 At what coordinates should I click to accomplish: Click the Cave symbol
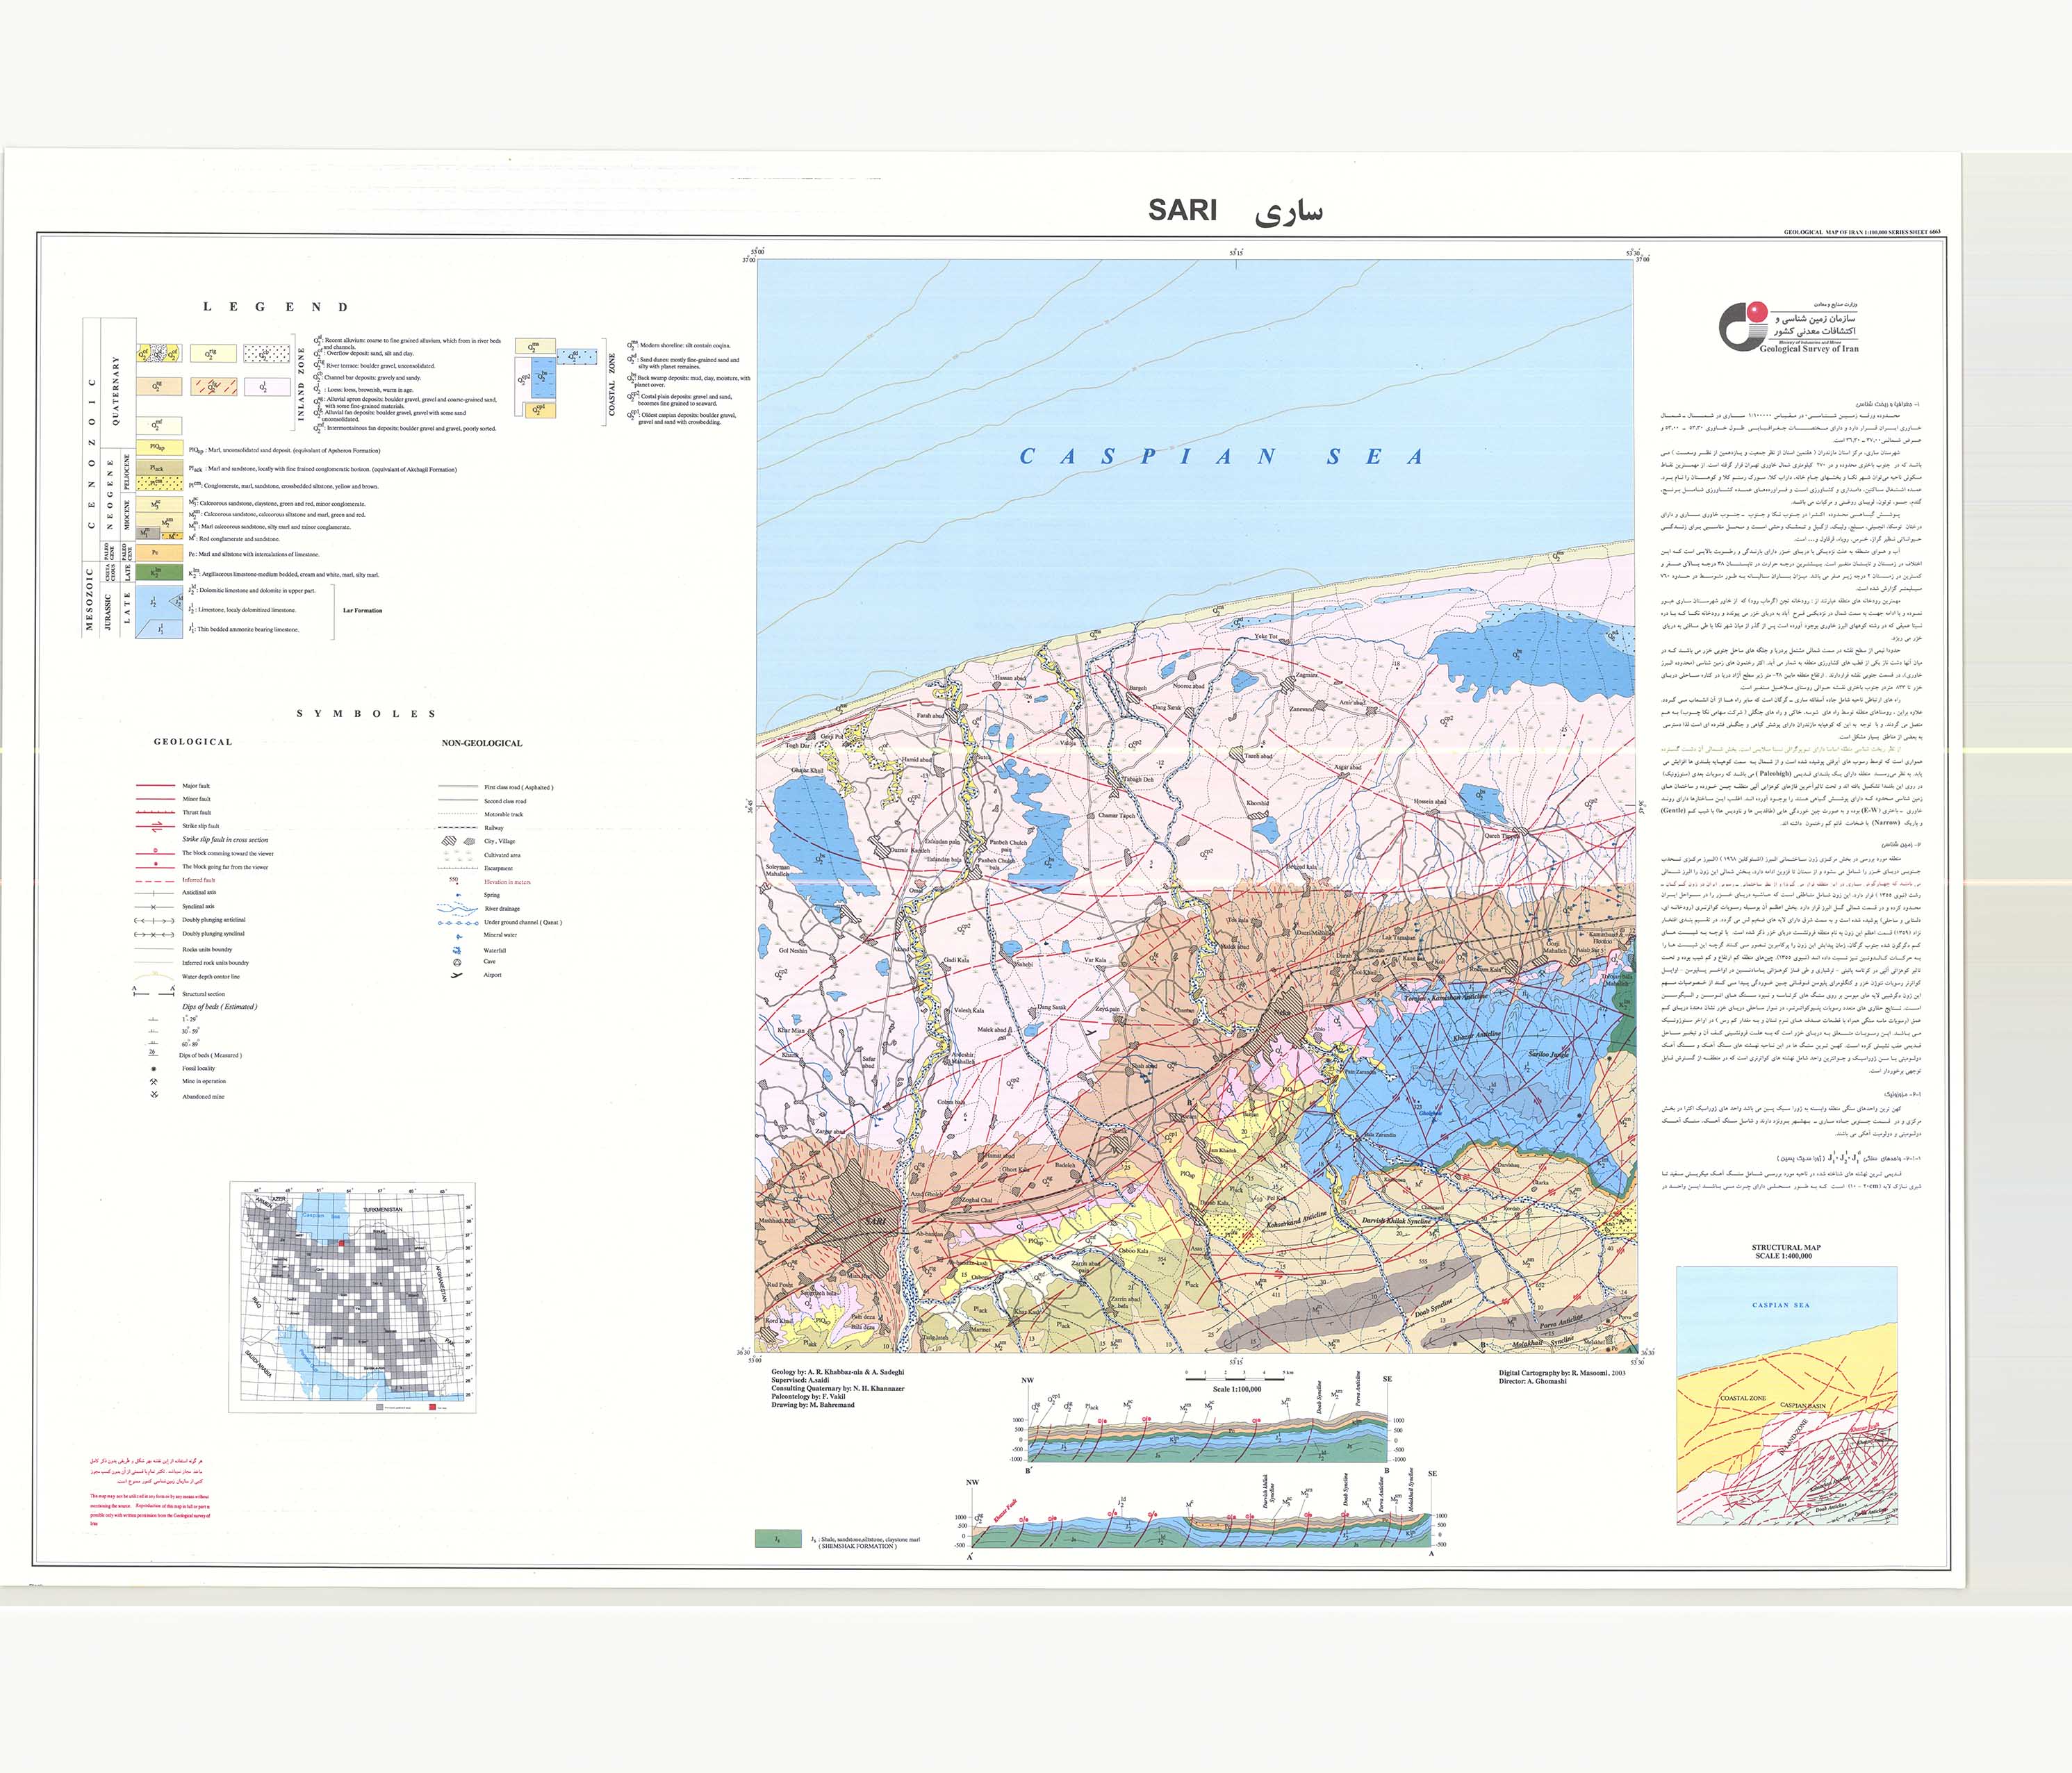(x=457, y=962)
